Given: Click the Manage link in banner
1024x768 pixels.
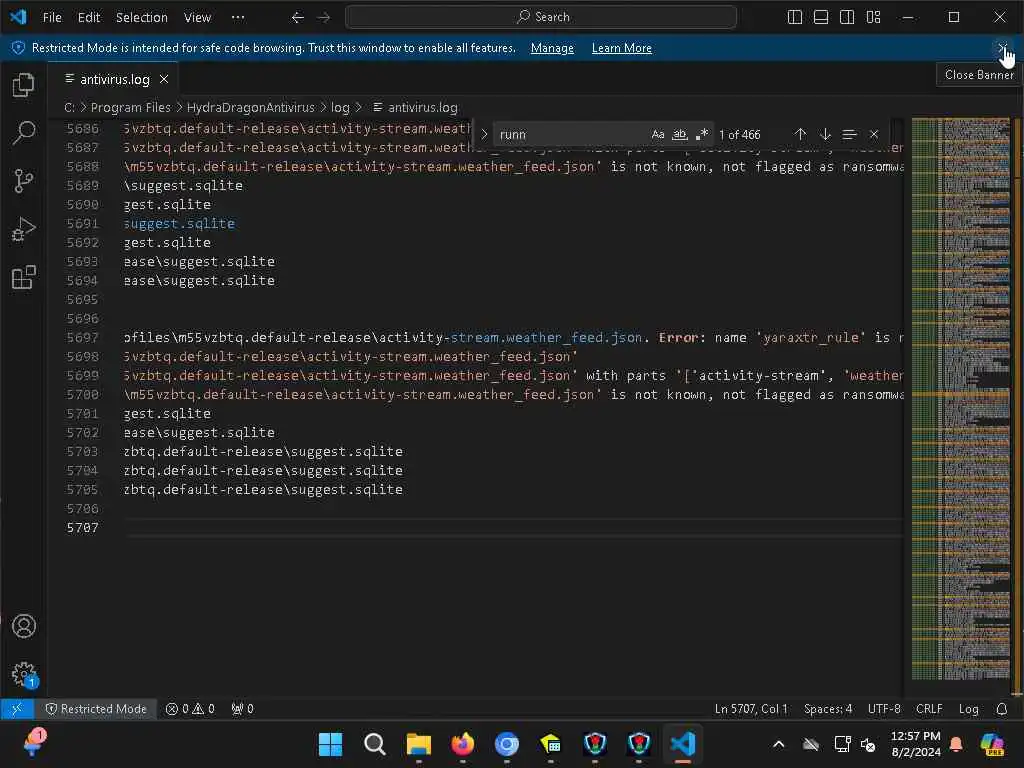Looking at the screenshot, I should pos(552,48).
